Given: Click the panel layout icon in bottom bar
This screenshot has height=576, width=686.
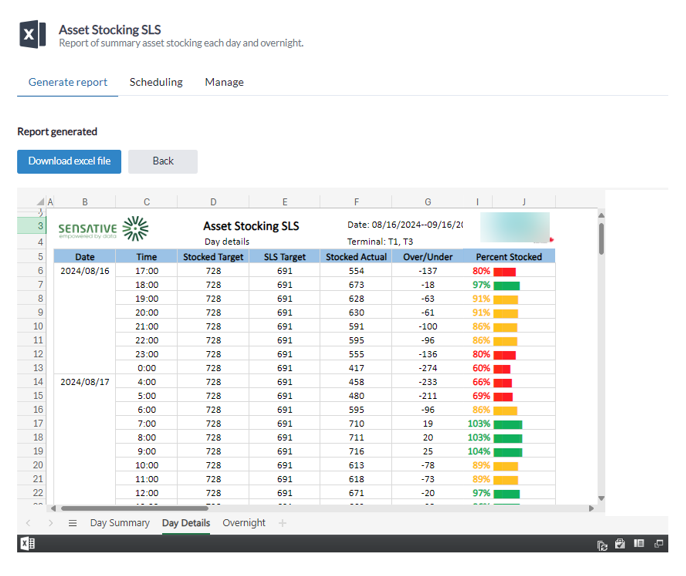Looking at the screenshot, I should point(639,543).
